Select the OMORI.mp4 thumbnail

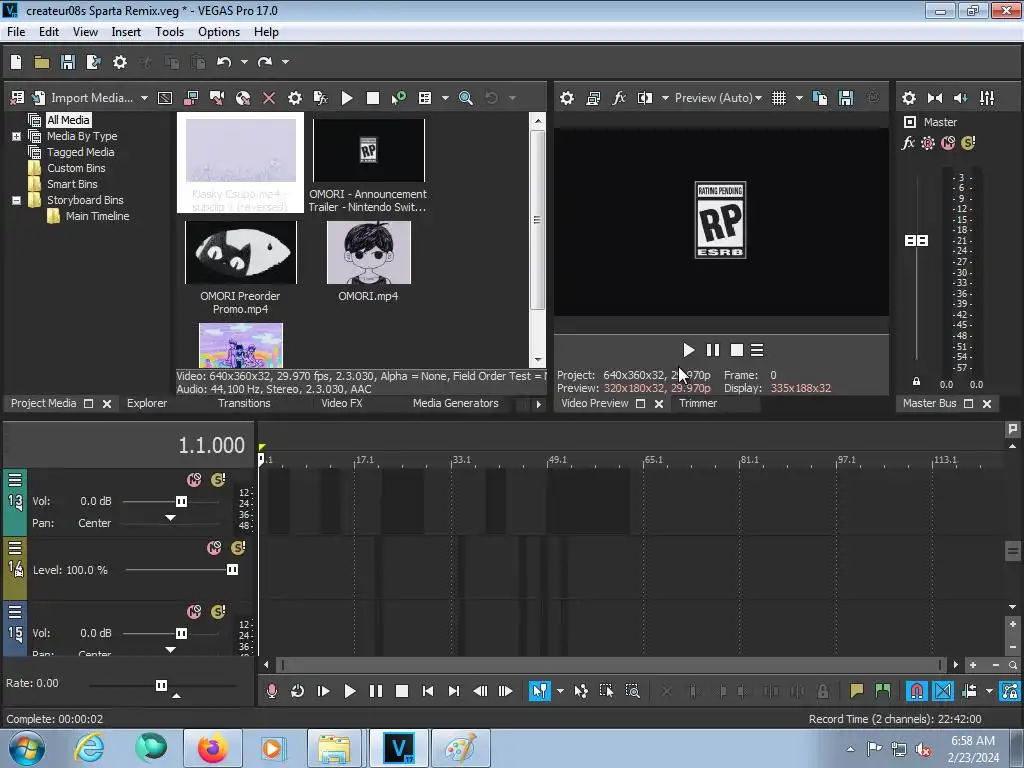[x=369, y=253]
